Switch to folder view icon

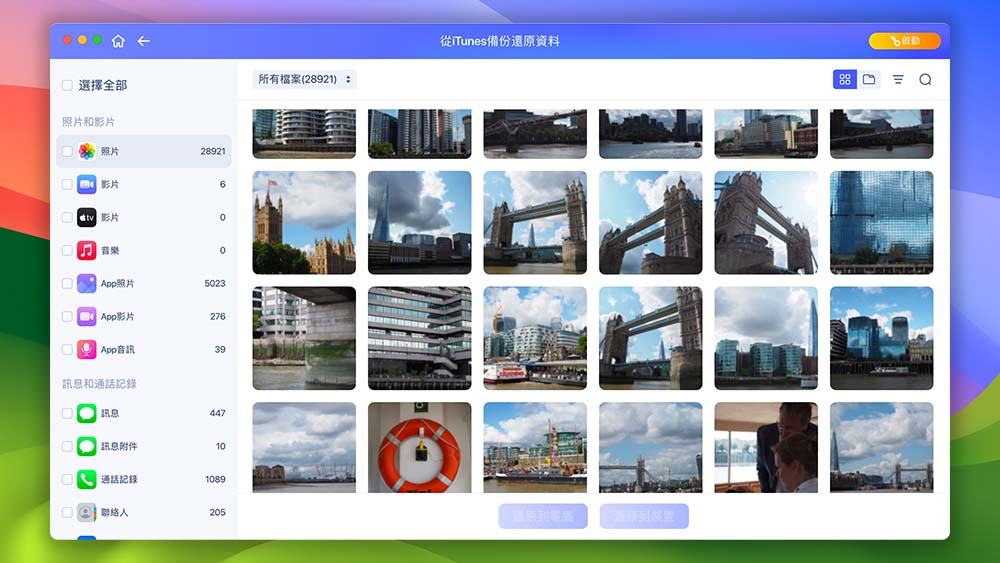click(869, 79)
